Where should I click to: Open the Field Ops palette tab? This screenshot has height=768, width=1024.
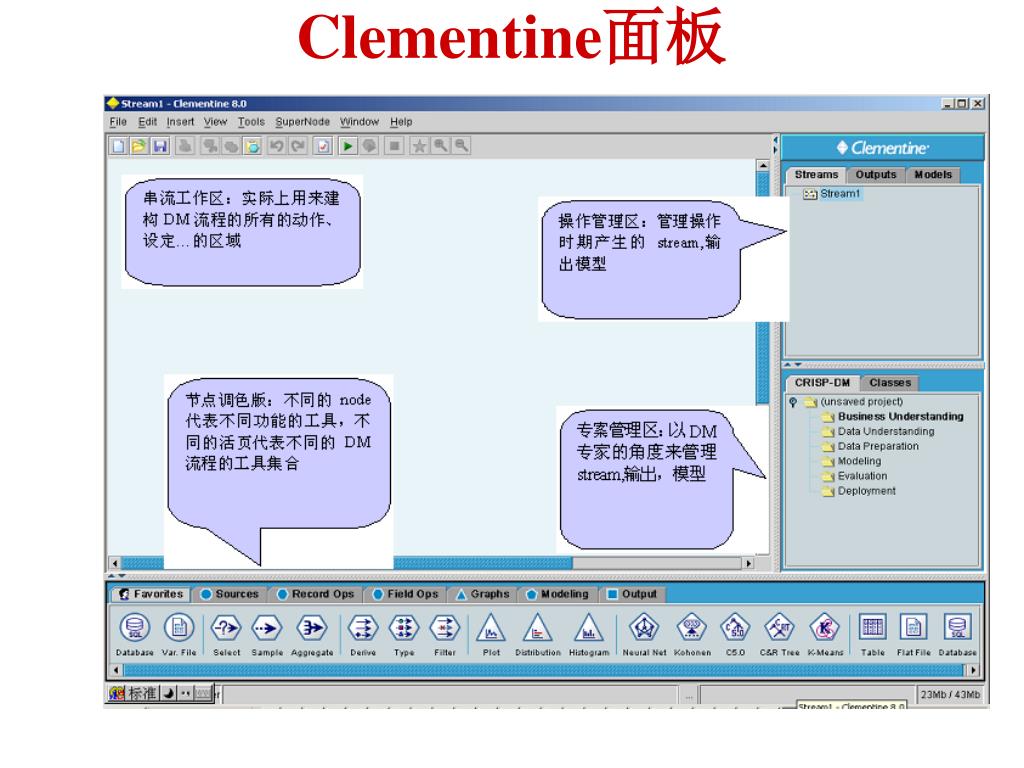406,594
